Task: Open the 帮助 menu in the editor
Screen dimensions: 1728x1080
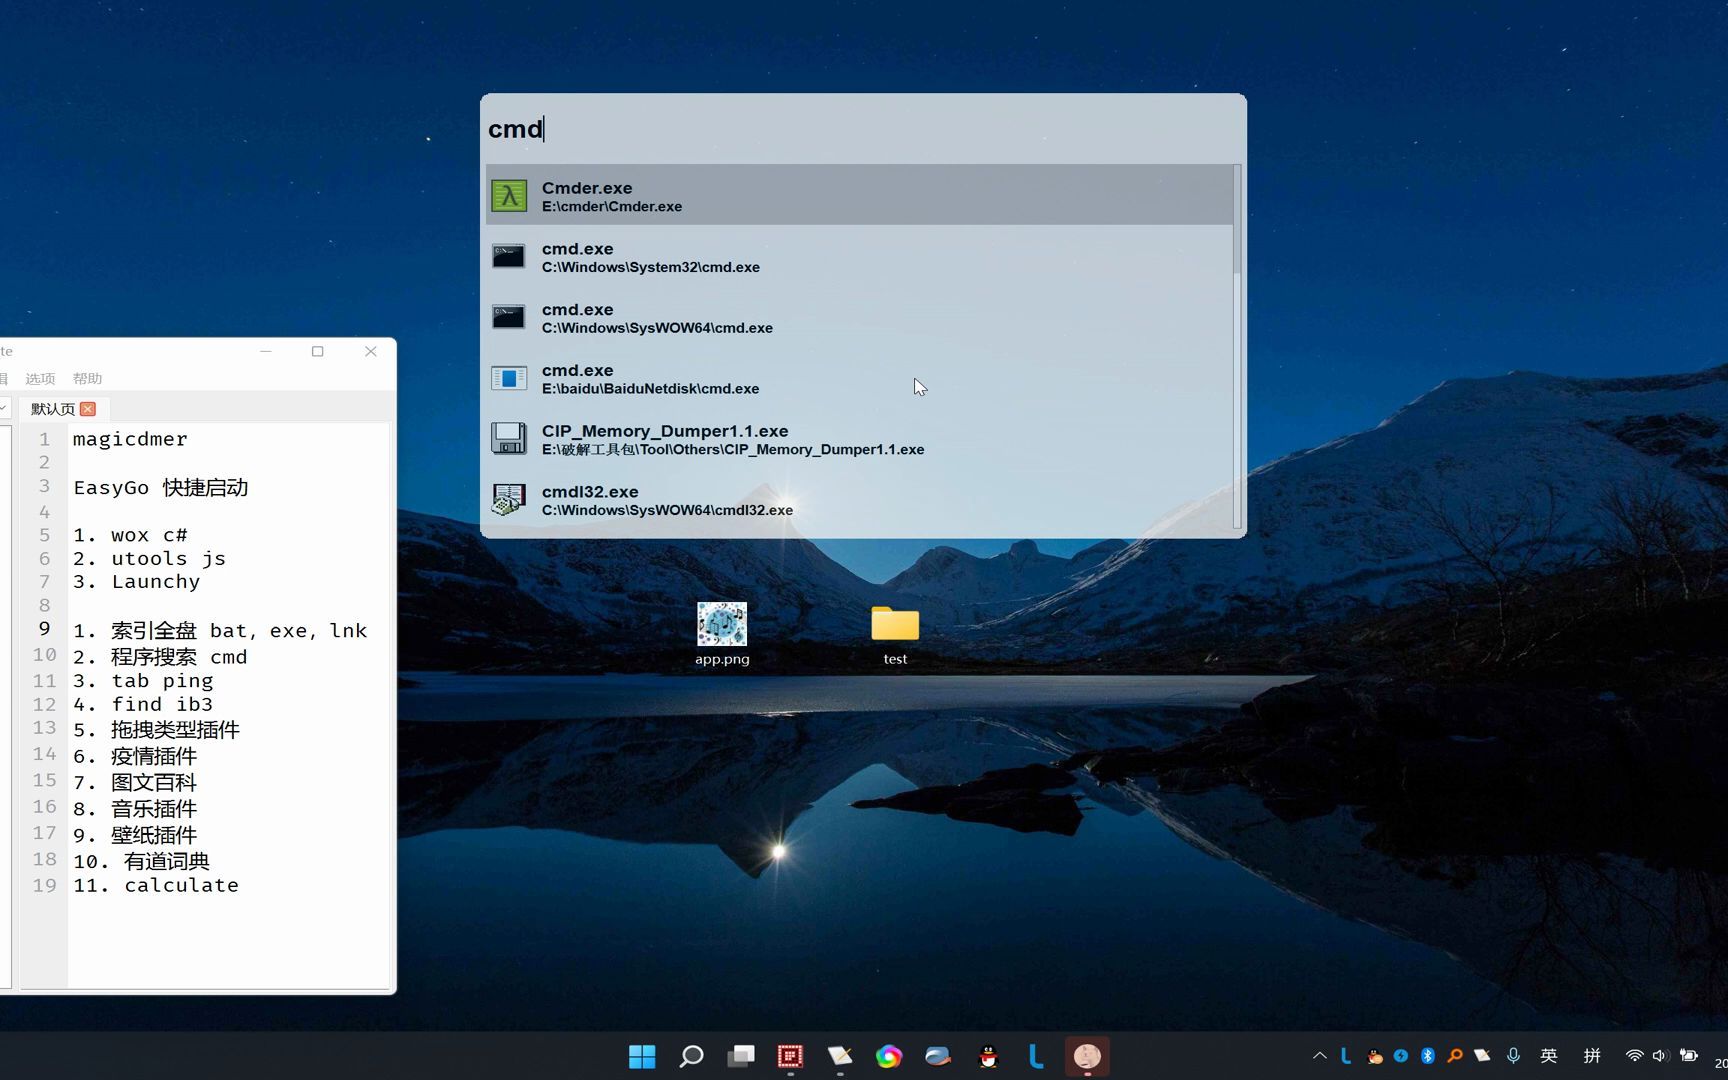Action: pyautogui.click(x=87, y=379)
